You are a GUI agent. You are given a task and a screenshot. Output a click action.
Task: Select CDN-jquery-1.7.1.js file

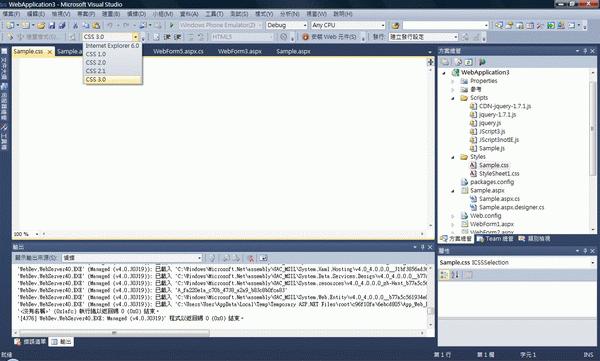coord(505,106)
